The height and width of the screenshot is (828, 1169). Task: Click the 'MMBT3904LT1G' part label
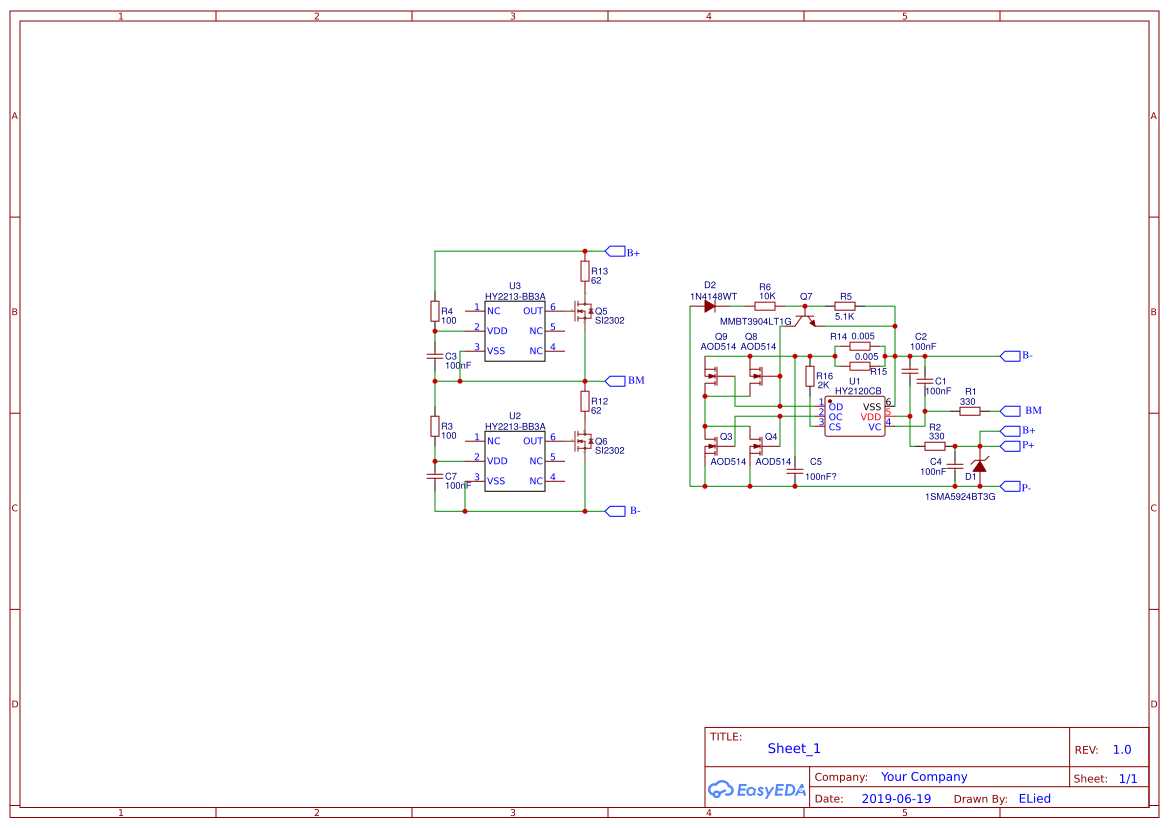[755, 322]
